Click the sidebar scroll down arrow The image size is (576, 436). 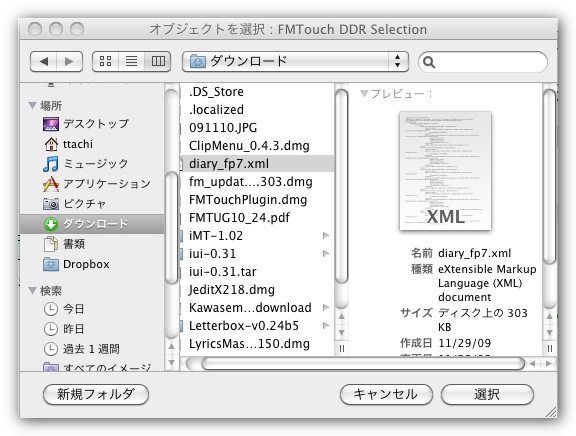[x=171, y=363]
